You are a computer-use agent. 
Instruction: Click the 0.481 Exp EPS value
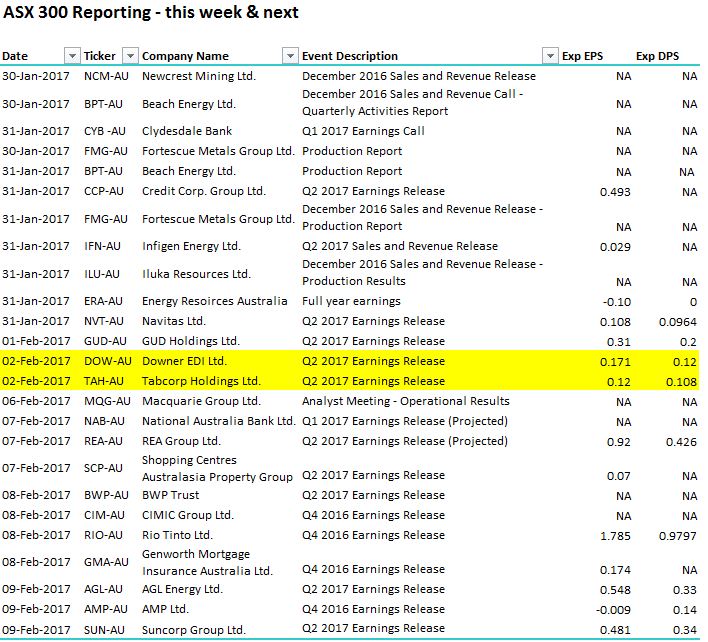pyautogui.click(x=615, y=630)
